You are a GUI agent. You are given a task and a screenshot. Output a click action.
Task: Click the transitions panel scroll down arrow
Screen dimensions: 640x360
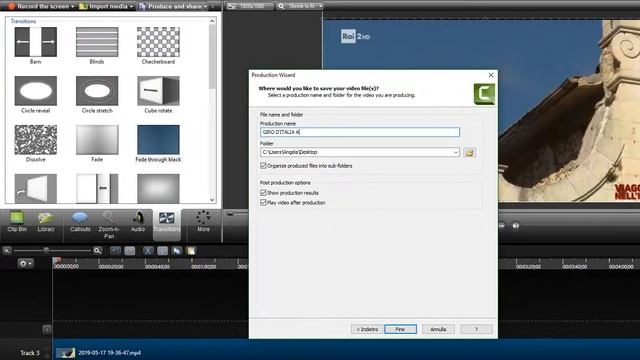[212, 200]
